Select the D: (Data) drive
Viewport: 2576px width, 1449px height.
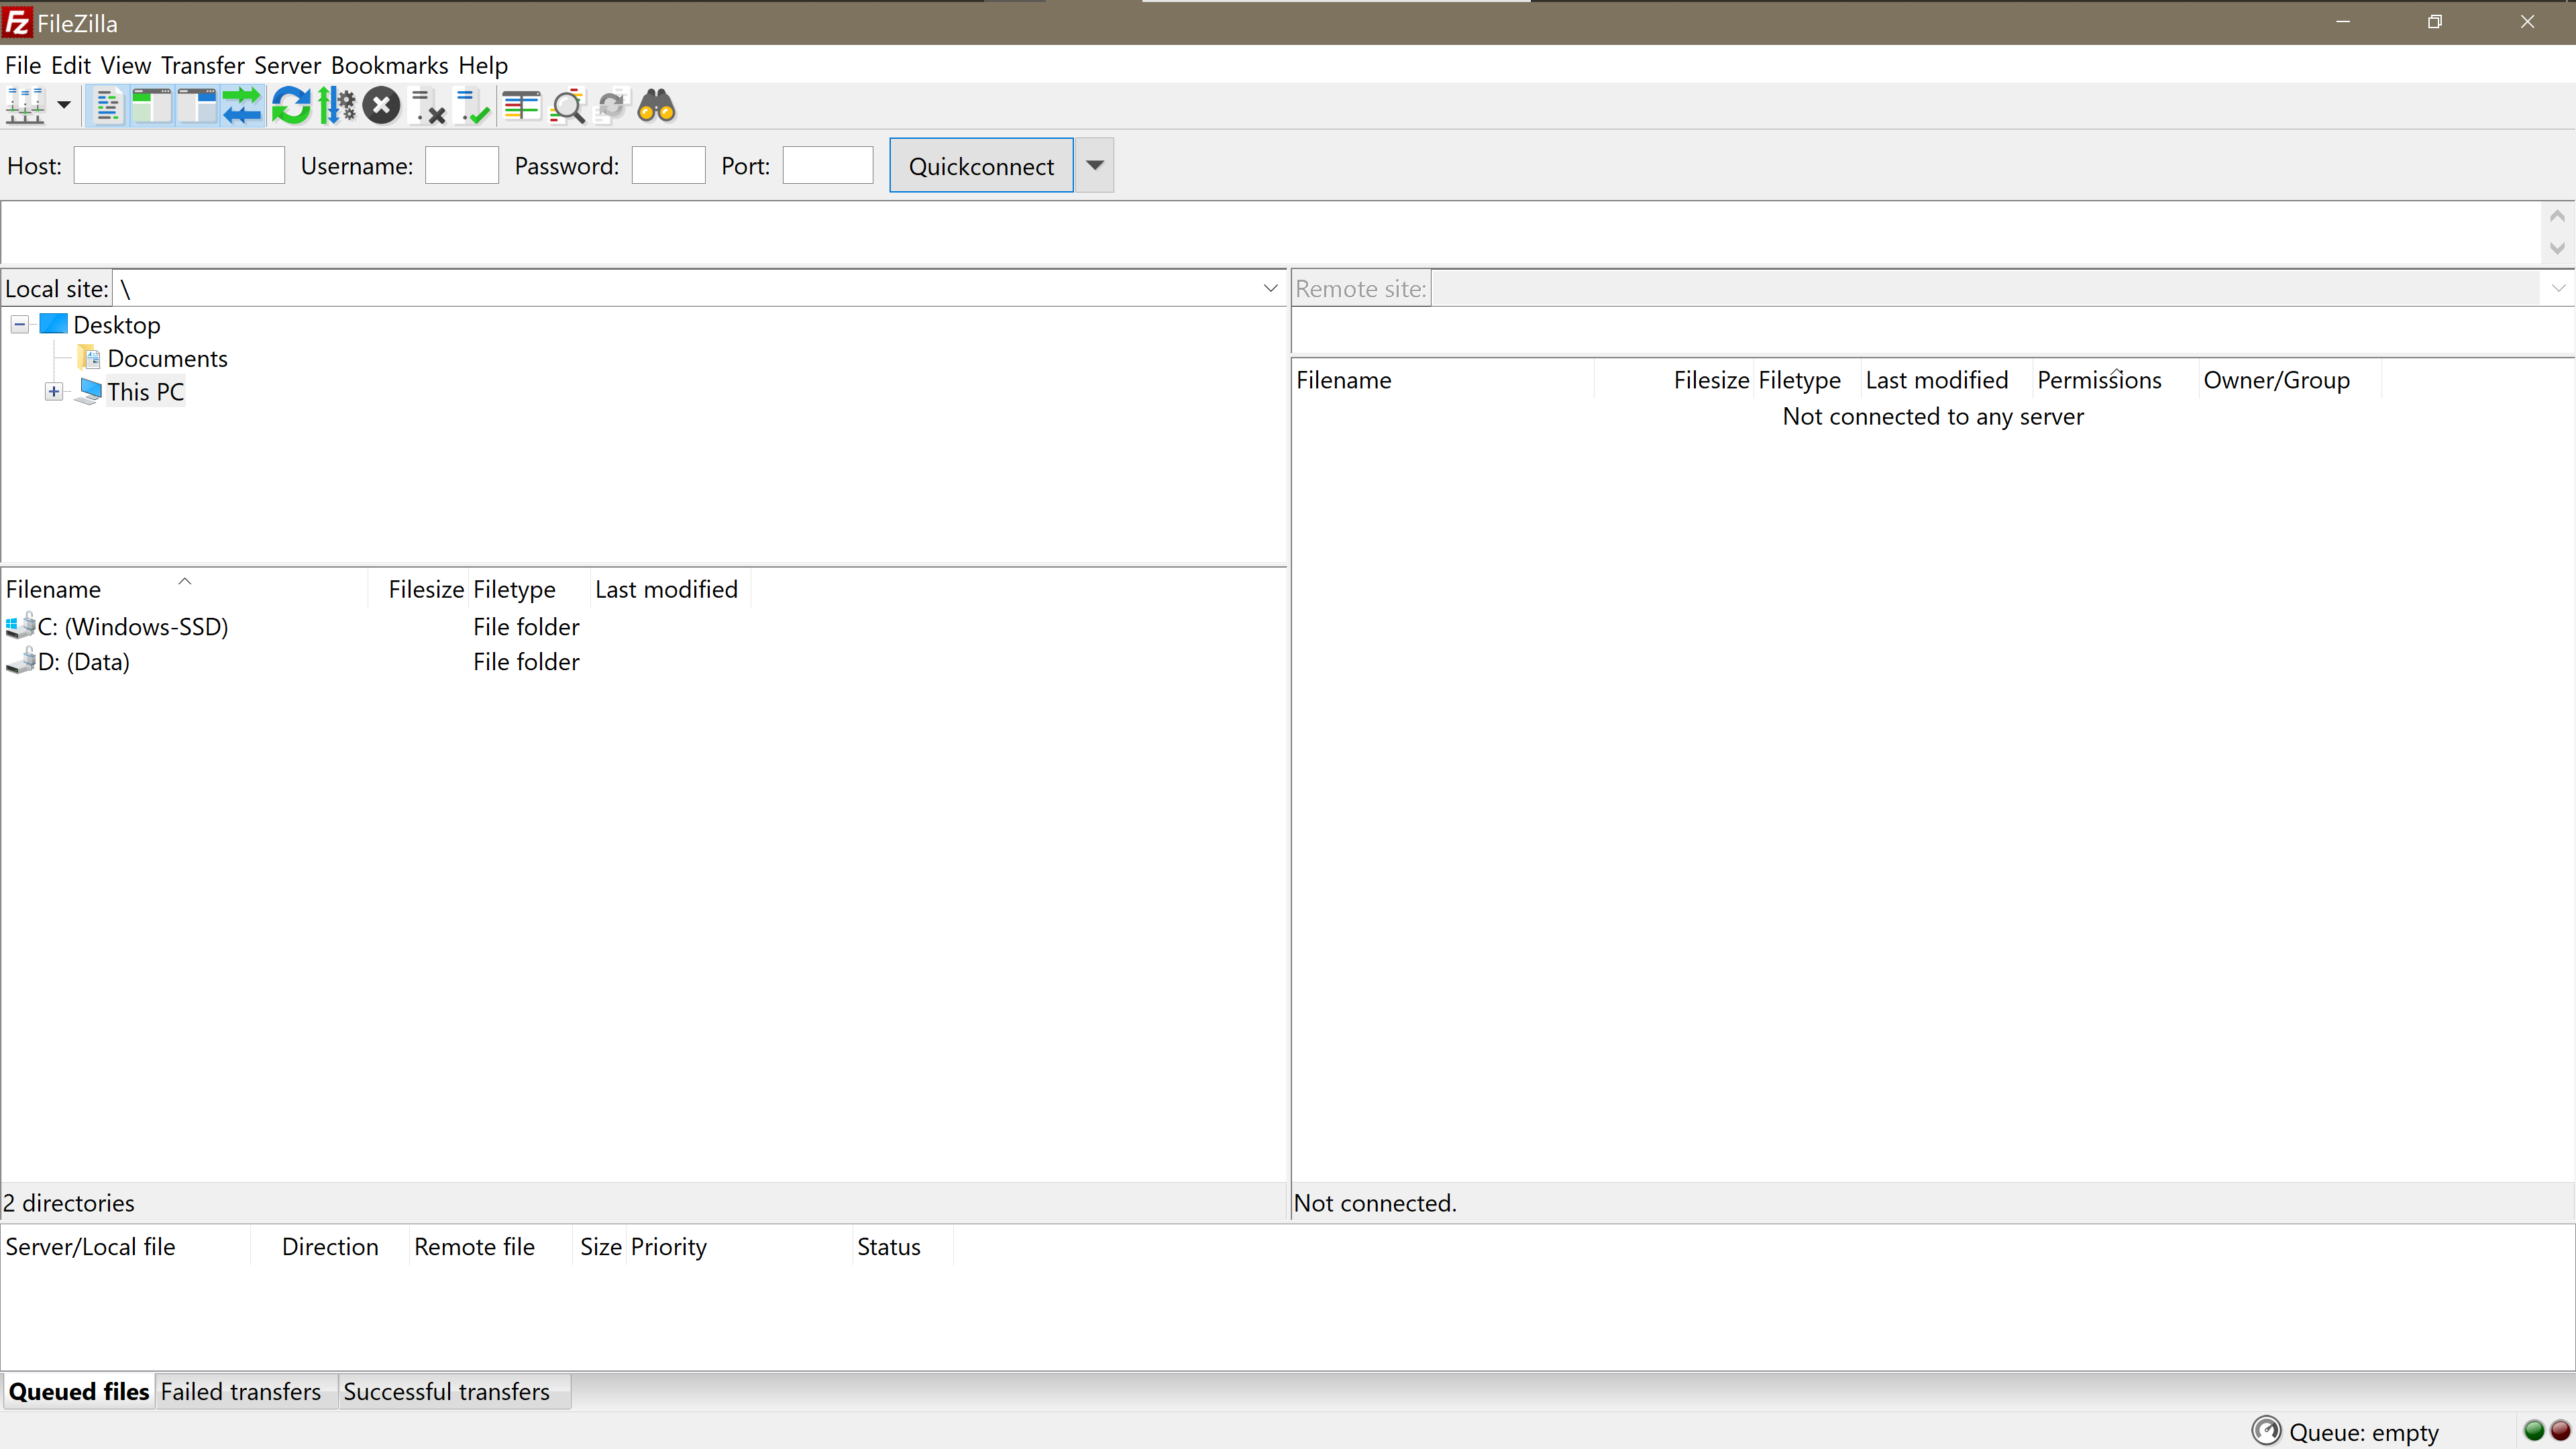(84, 662)
